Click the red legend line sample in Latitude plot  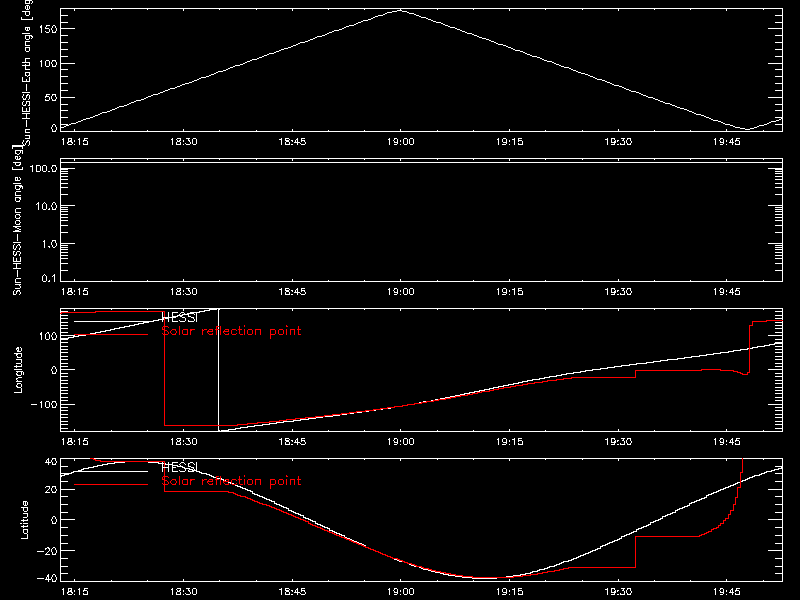pos(111,484)
